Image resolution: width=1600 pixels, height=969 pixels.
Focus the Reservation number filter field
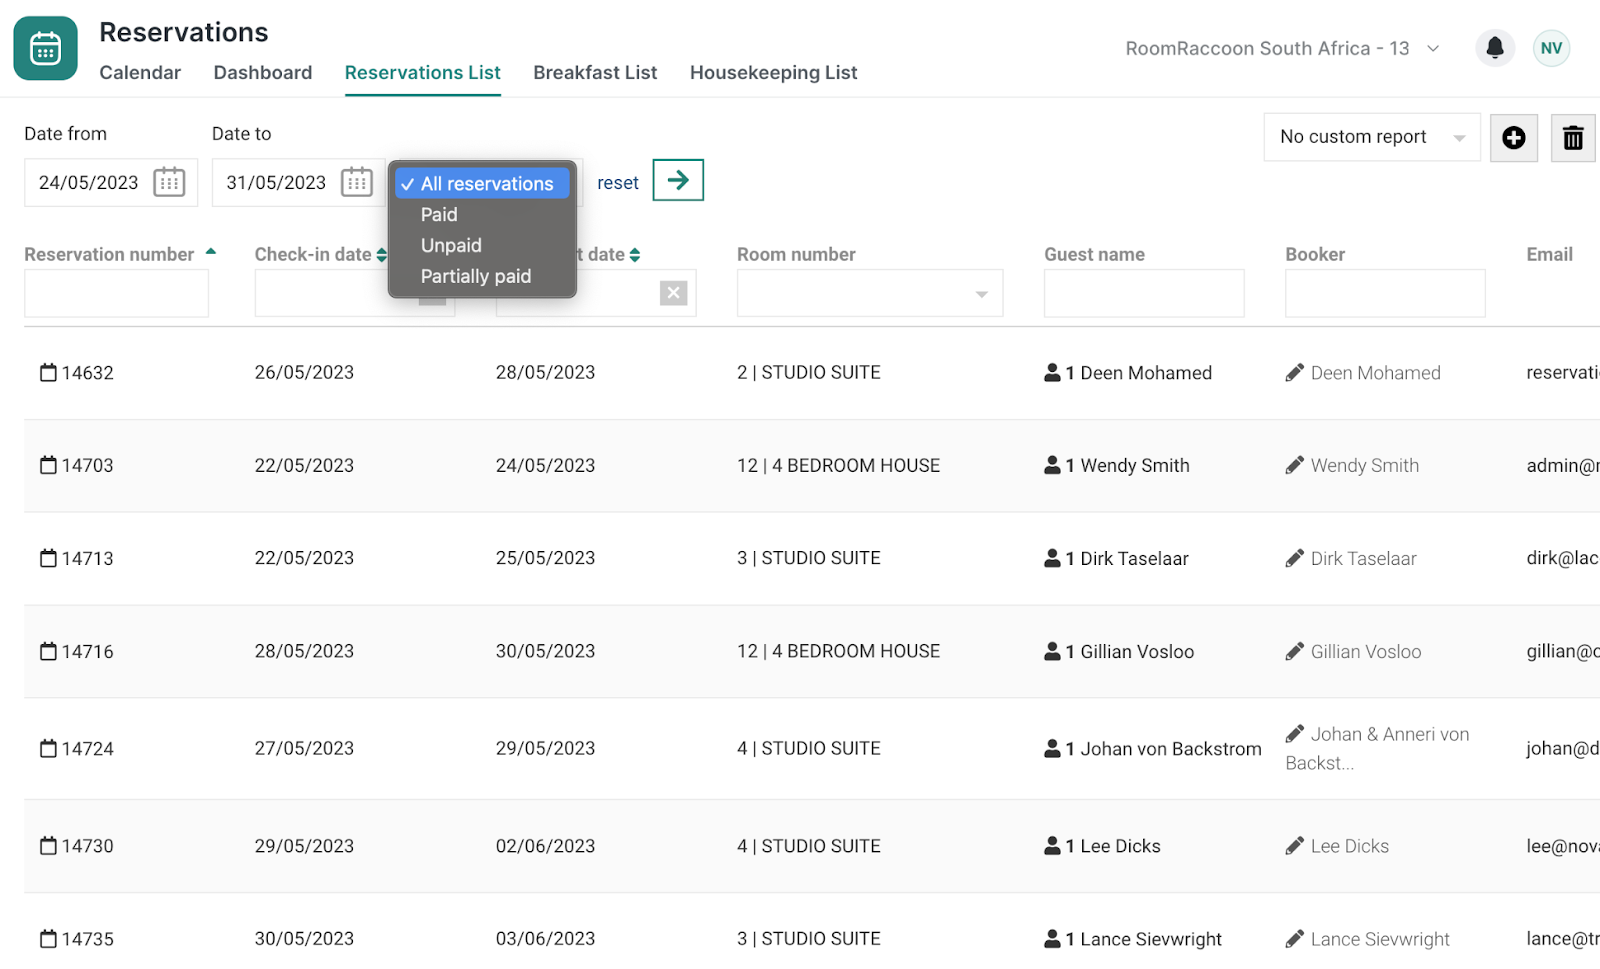point(116,293)
